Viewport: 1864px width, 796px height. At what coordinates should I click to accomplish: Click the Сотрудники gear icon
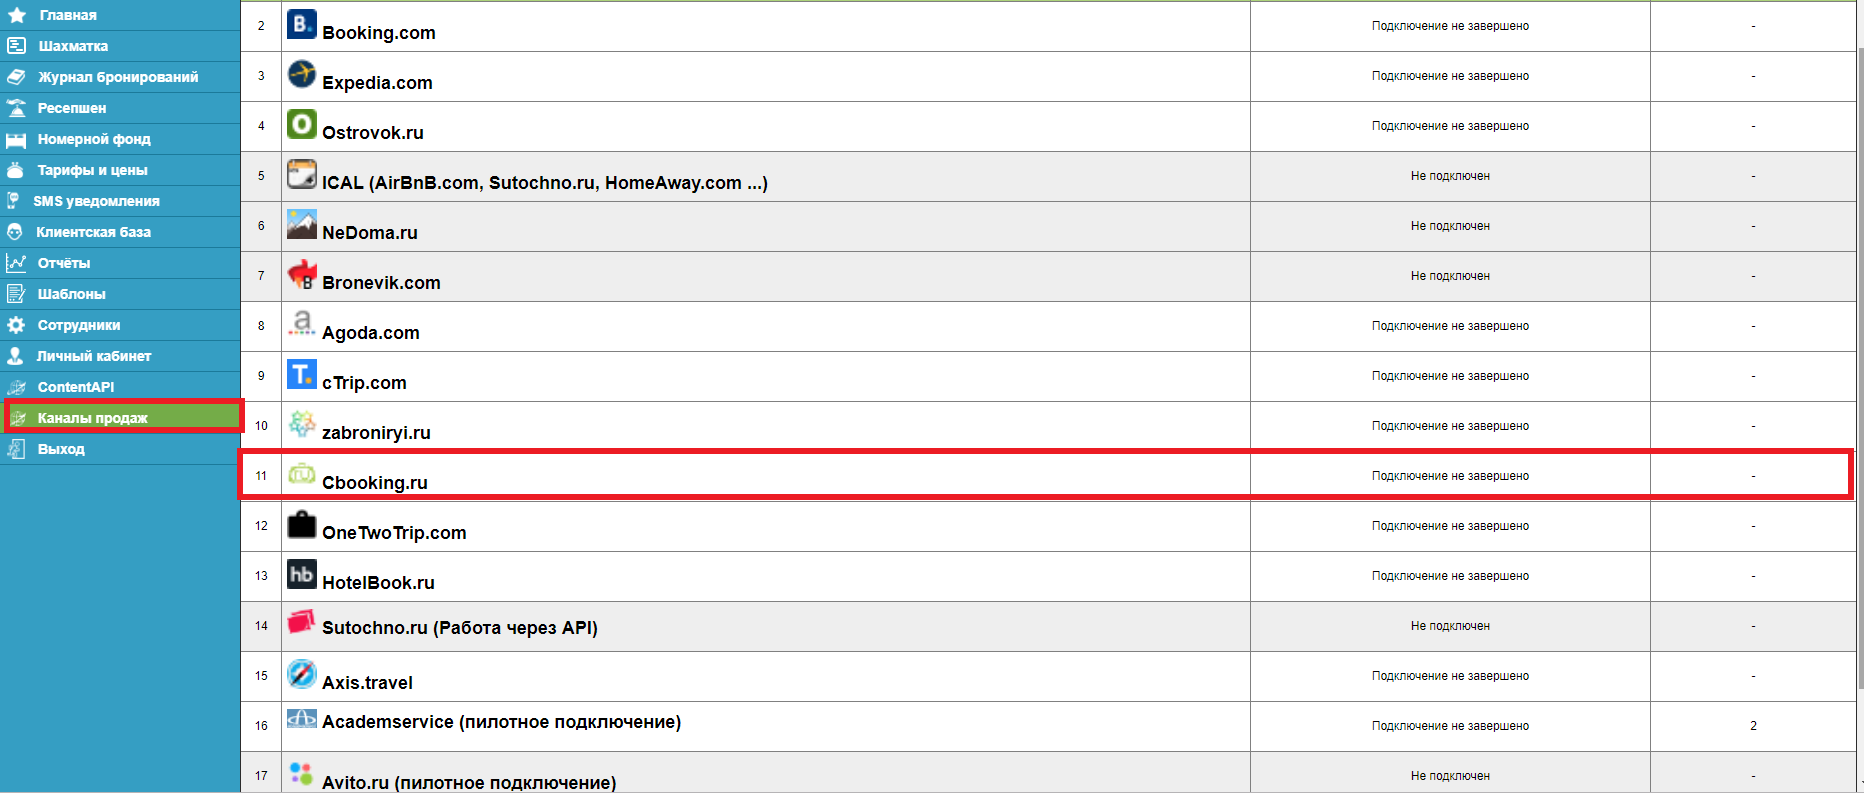(16, 325)
